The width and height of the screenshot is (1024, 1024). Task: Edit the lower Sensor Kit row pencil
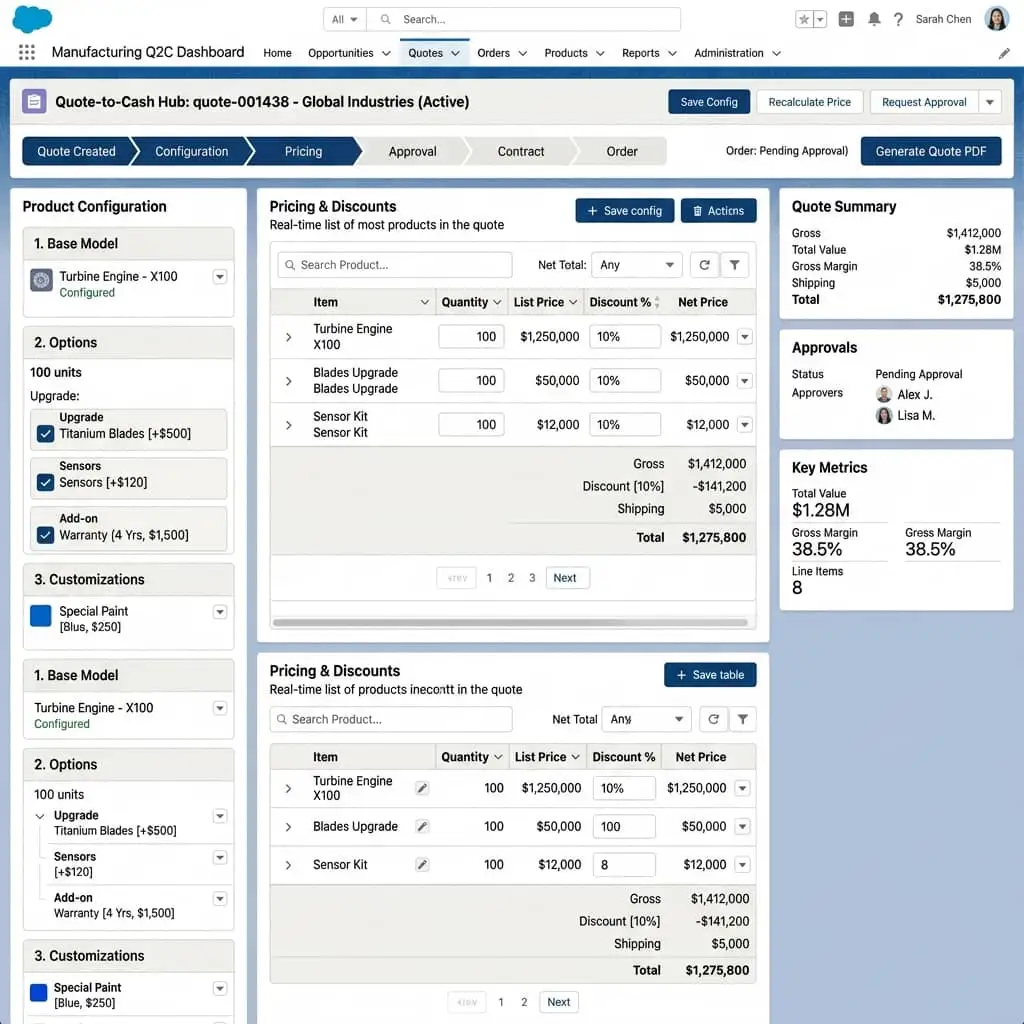pyautogui.click(x=423, y=865)
